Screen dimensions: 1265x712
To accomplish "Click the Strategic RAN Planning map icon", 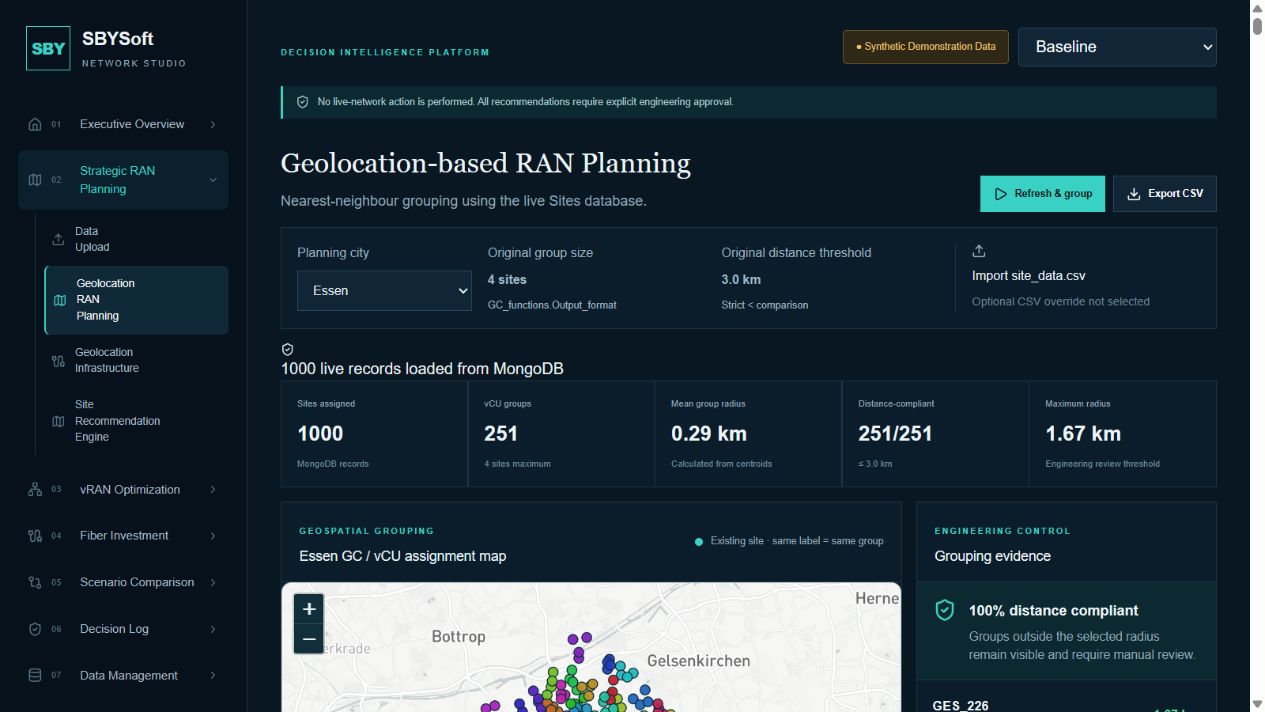I will pyautogui.click(x=35, y=180).
